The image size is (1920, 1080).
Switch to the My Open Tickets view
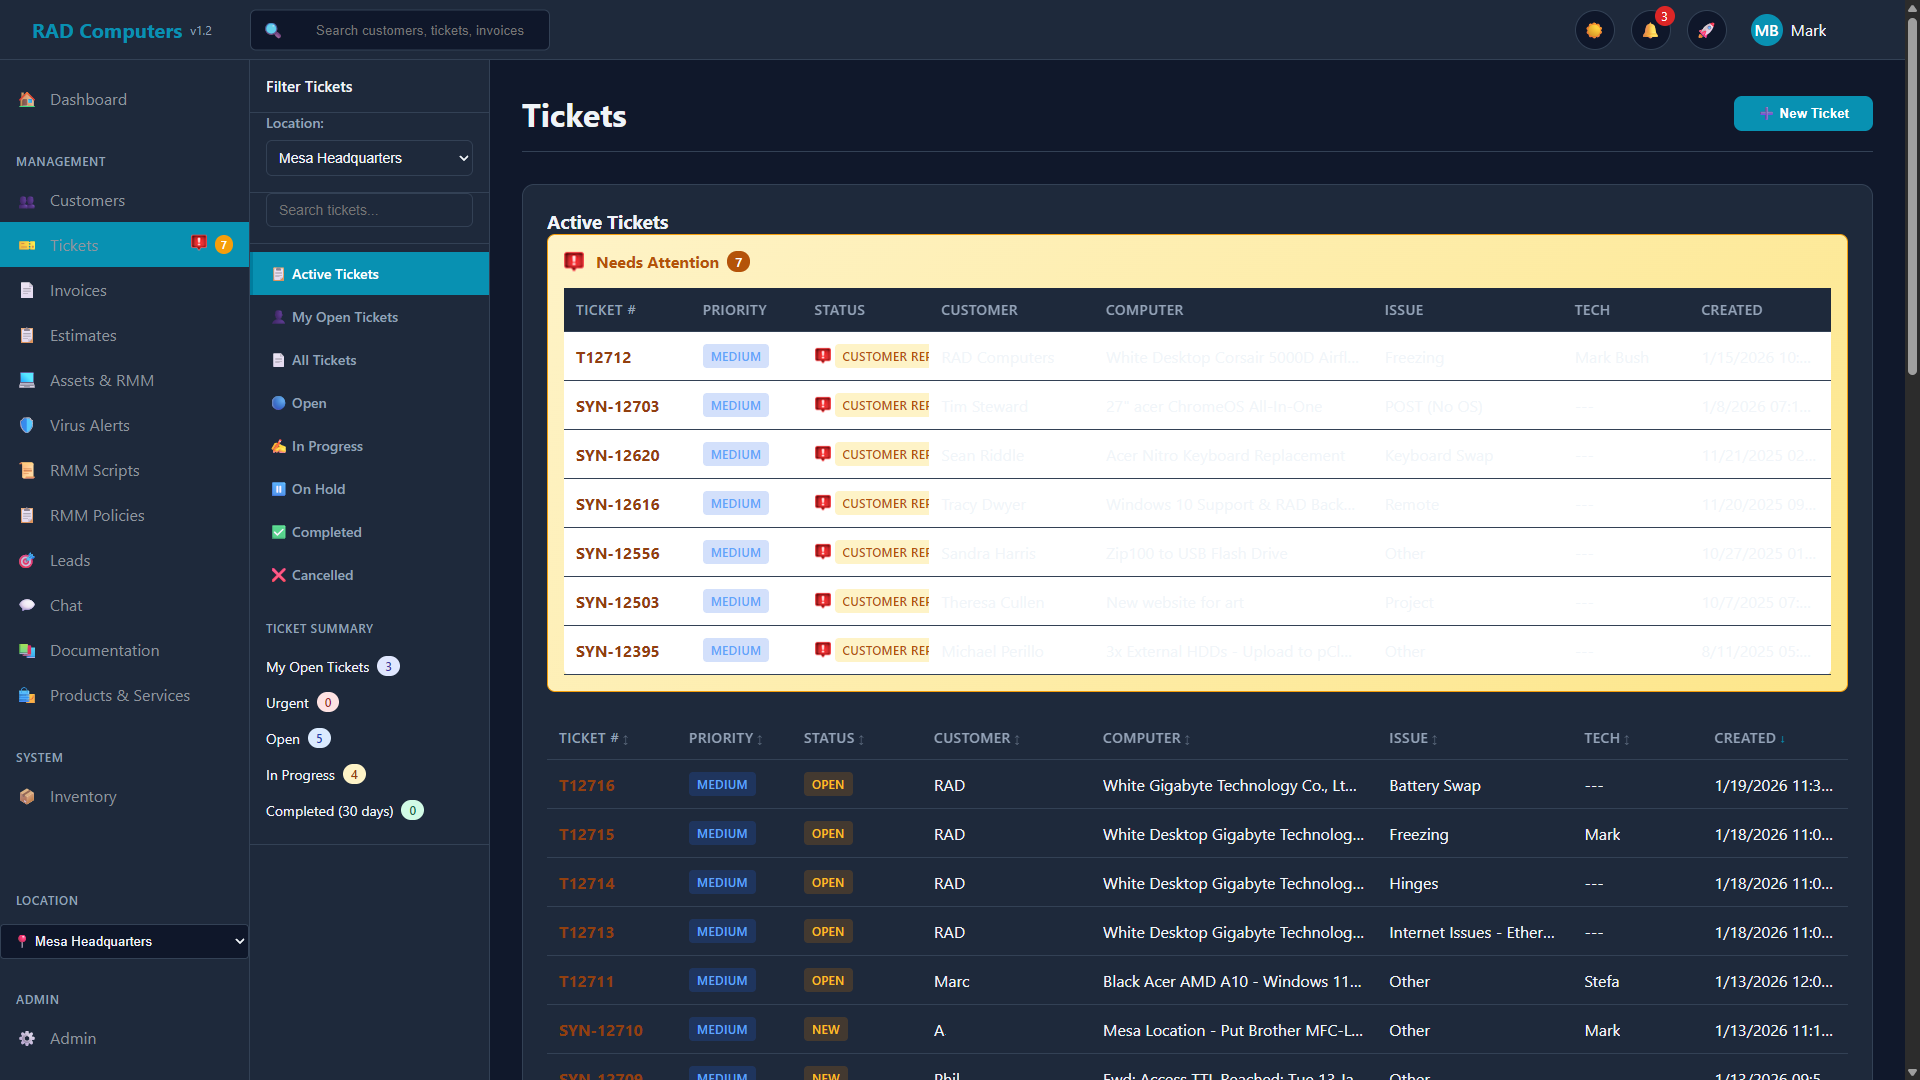click(x=344, y=316)
